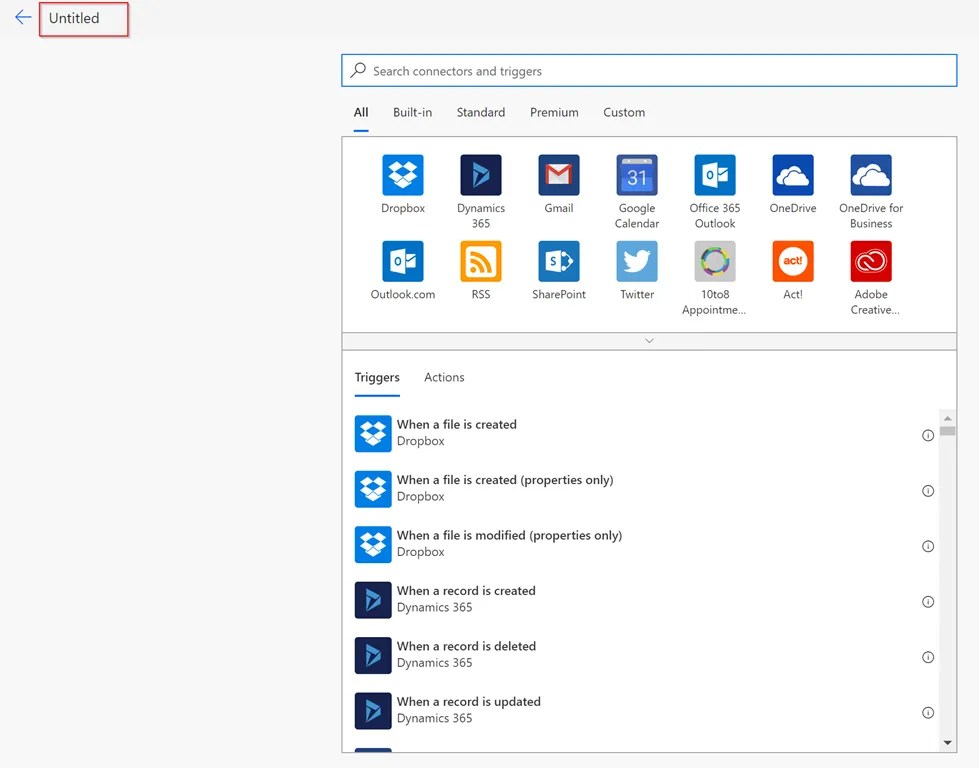The height and width of the screenshot is (768, 979).
Task: Choose the Adobe Creative Cloud connector icon
Action: pos(871,261)
